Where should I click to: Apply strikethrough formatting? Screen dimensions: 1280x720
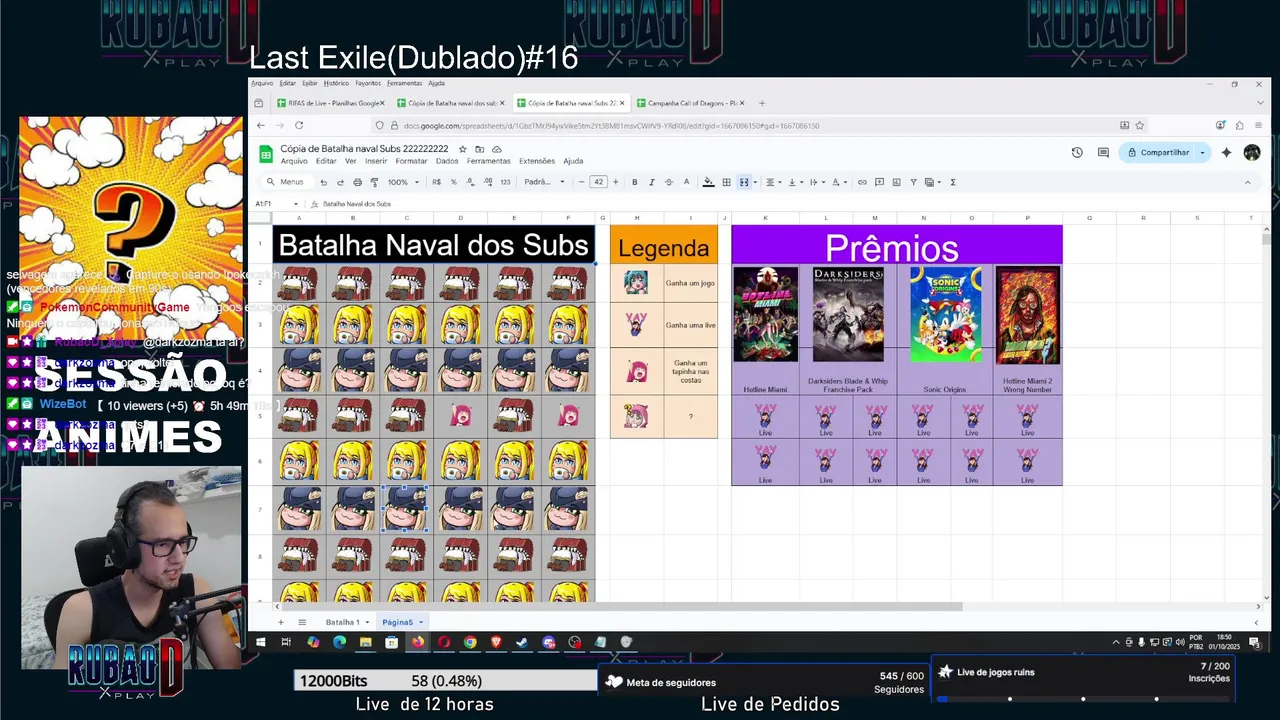(668, 182)
